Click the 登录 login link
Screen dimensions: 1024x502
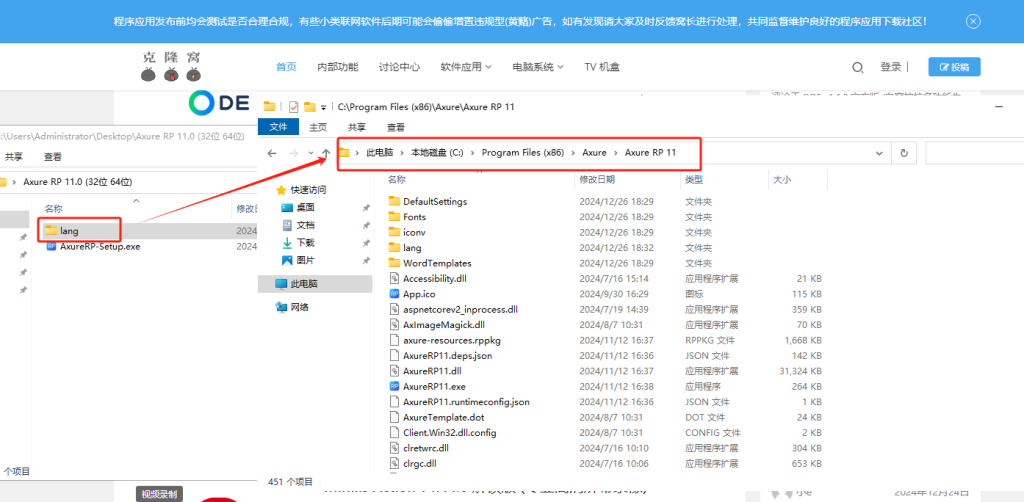pyautogui.click(x=891, y=67)
